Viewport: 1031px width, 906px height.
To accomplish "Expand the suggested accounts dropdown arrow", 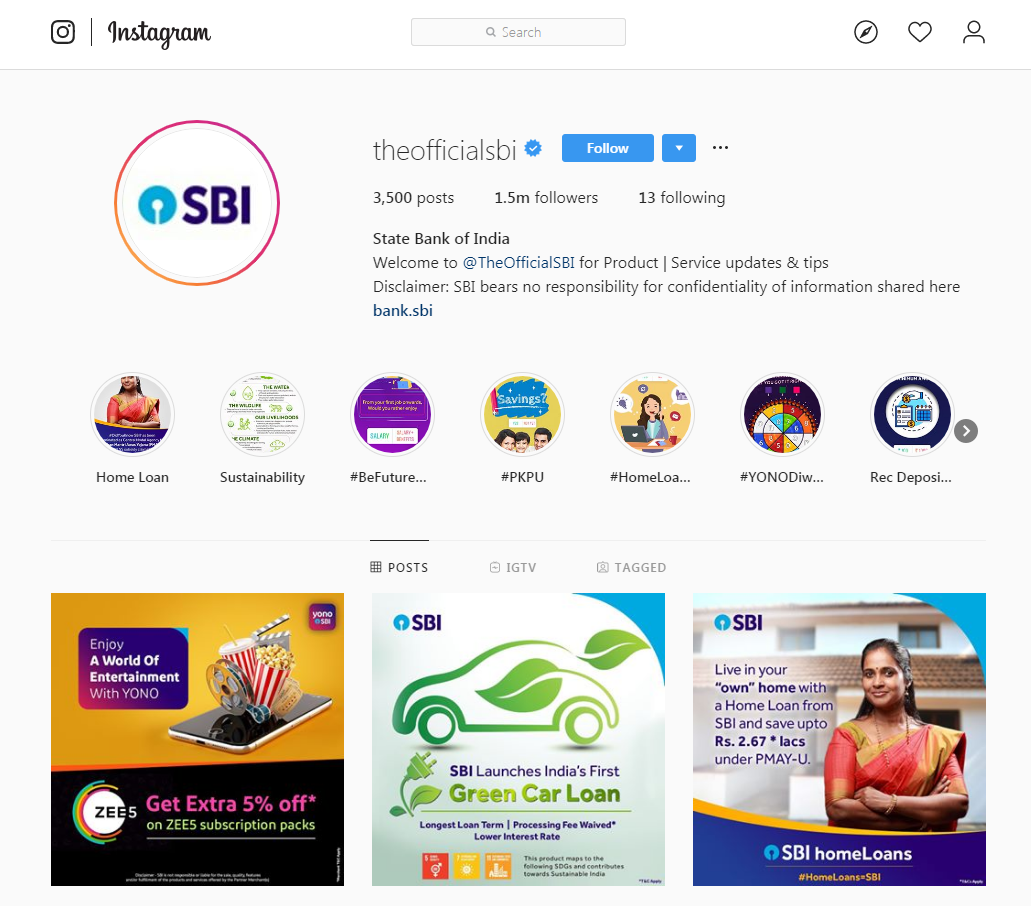I will click(679, 148).
